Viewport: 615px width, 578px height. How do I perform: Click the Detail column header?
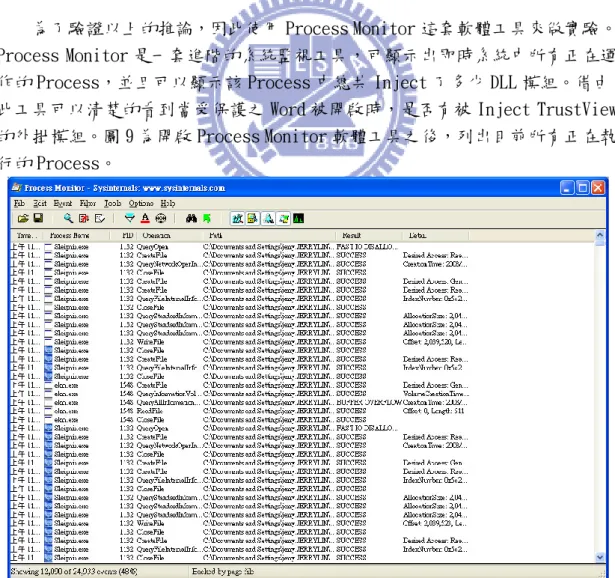click(435, 235)
